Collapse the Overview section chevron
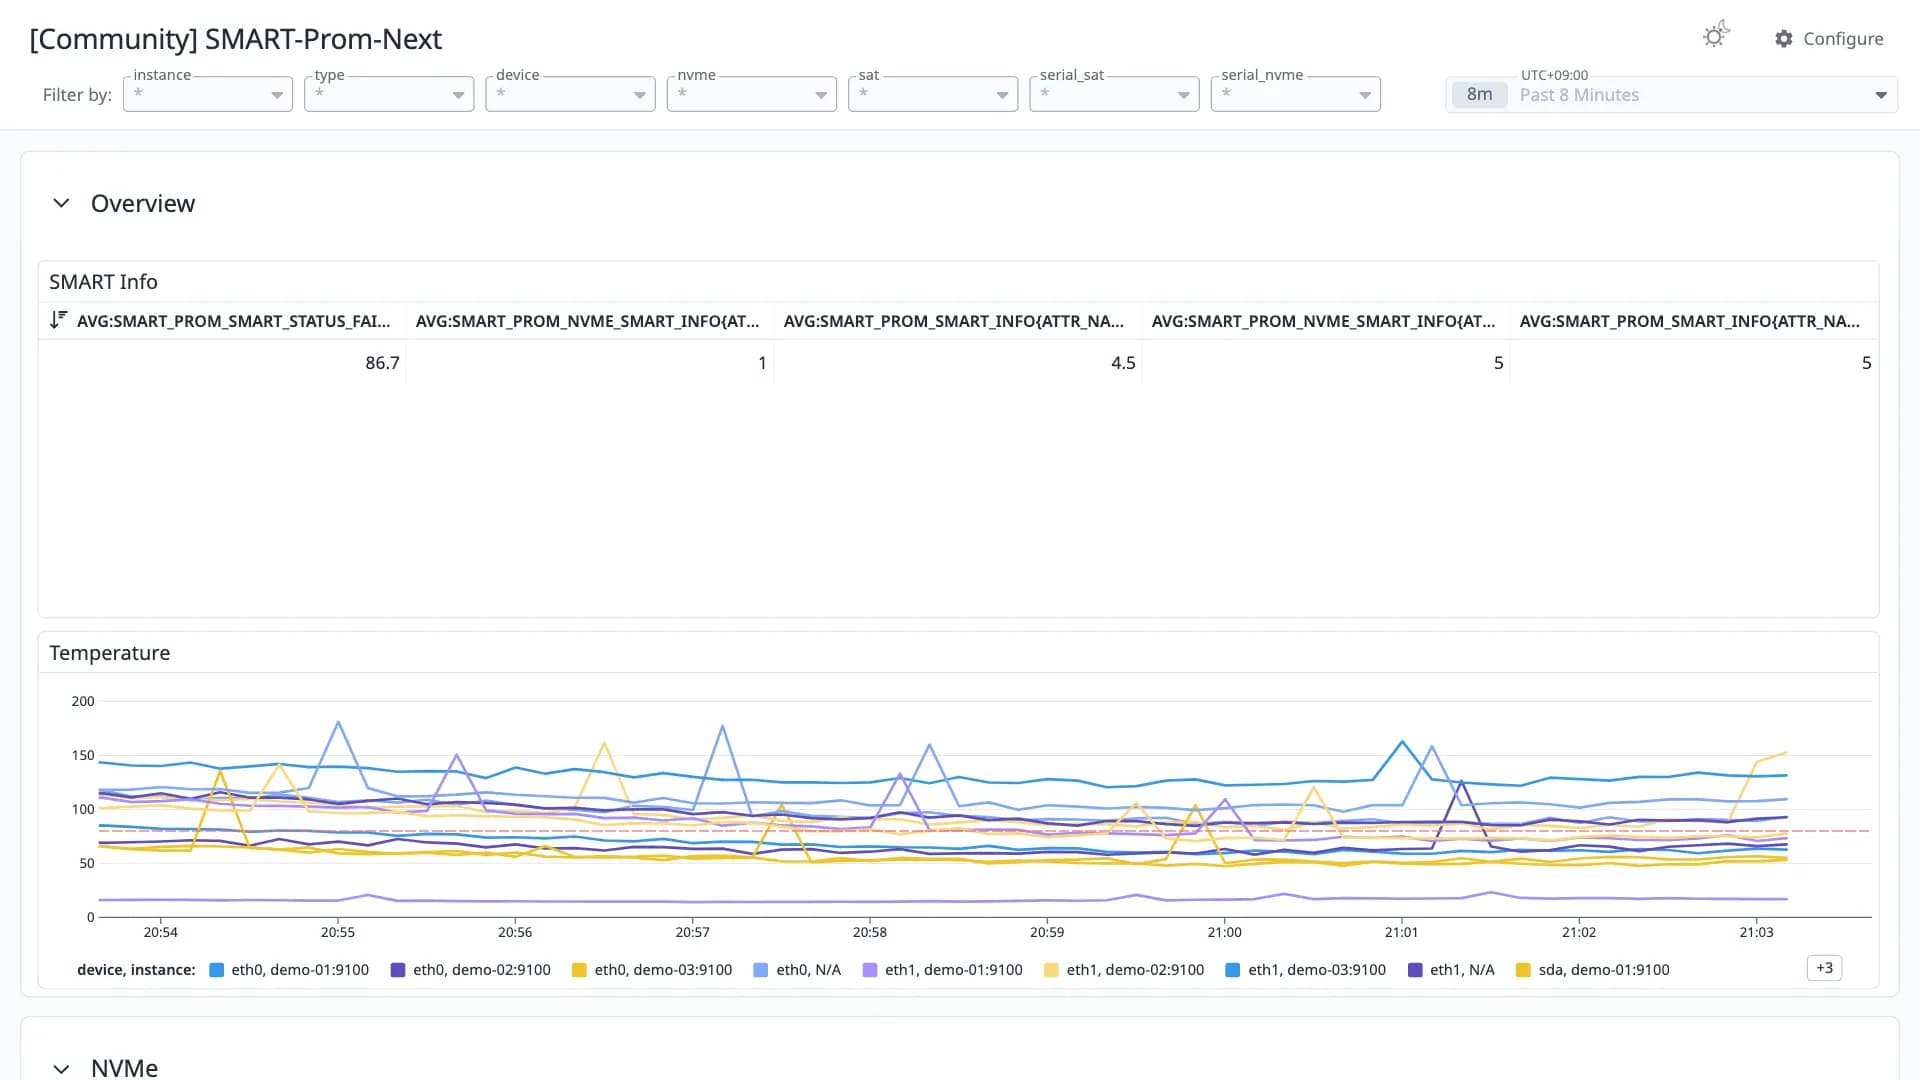The width and height of the screenshot is (1920, 1080). click(x=61, y=203)
